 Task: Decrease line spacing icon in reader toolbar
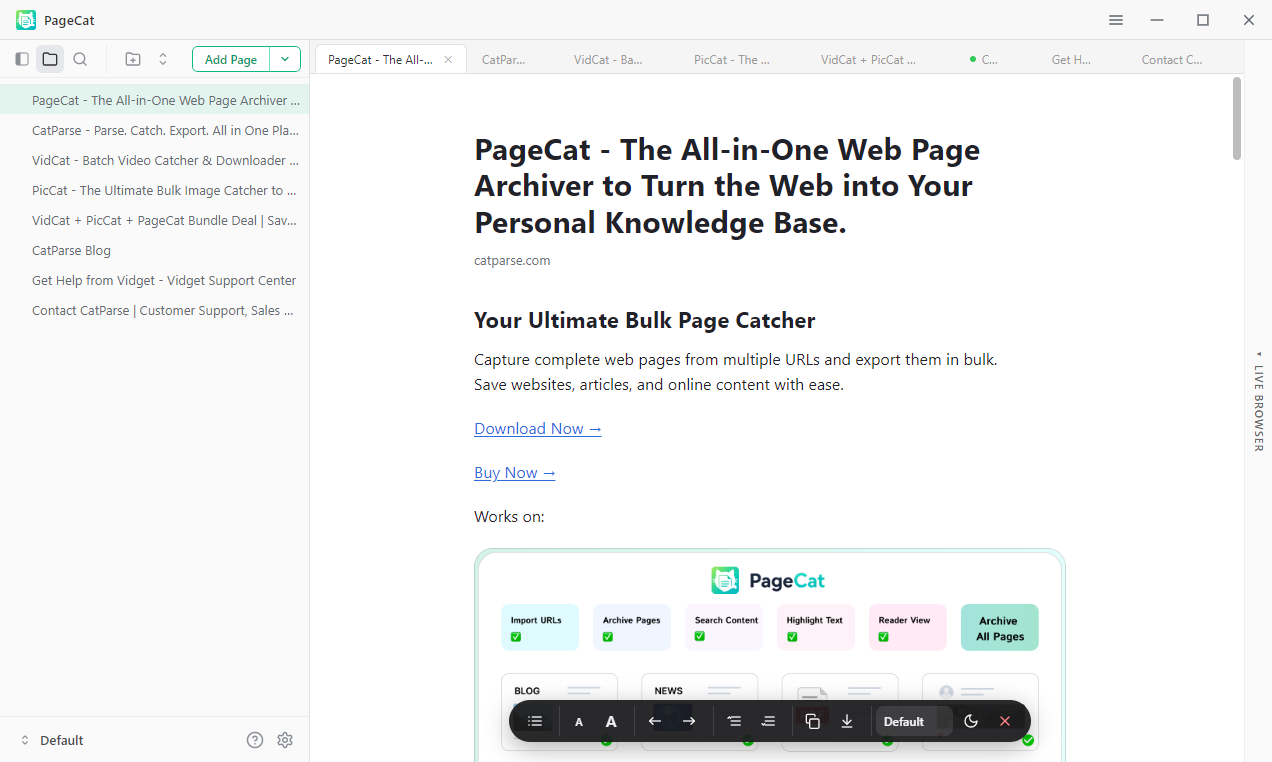(734, 721)
